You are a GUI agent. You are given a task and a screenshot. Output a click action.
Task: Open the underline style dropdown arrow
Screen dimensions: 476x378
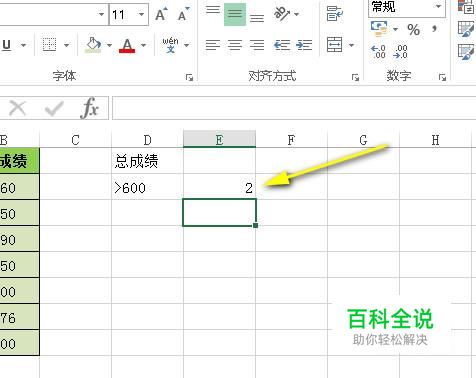pyautogui.click(x=23, y=45)
